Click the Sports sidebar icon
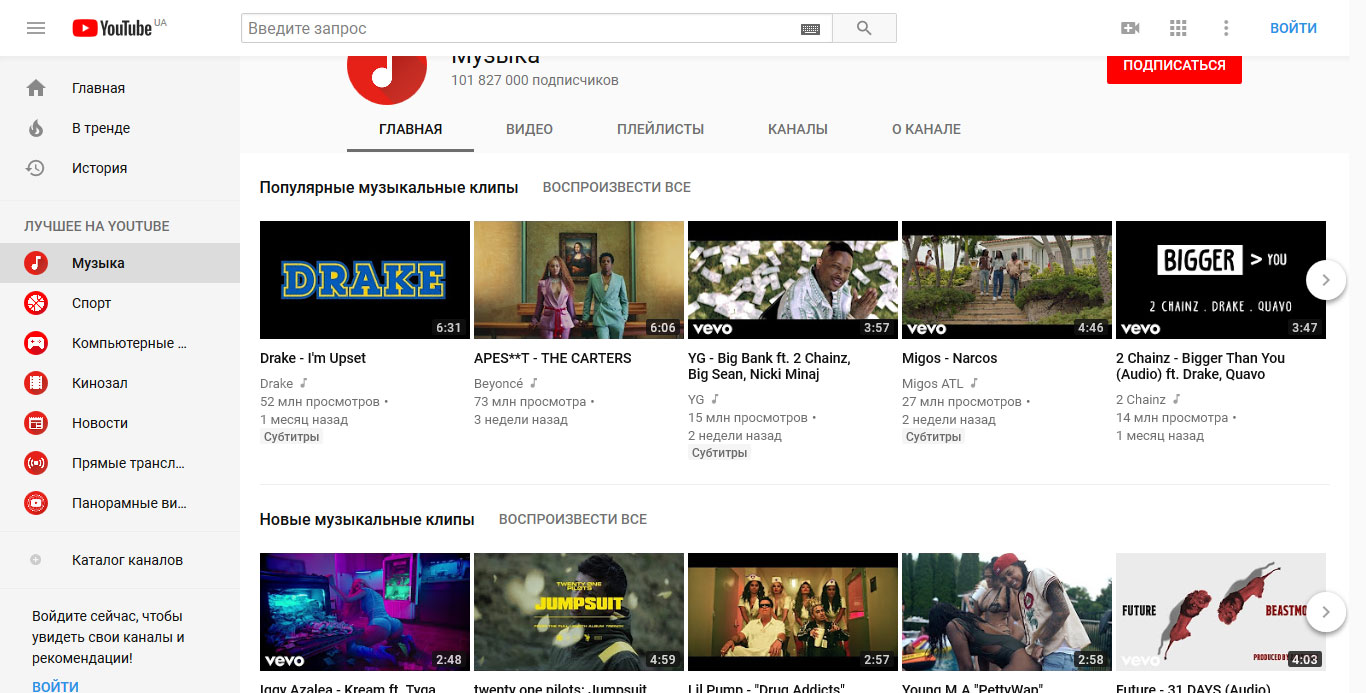The image size is (1366, 693). pos(36,303)
